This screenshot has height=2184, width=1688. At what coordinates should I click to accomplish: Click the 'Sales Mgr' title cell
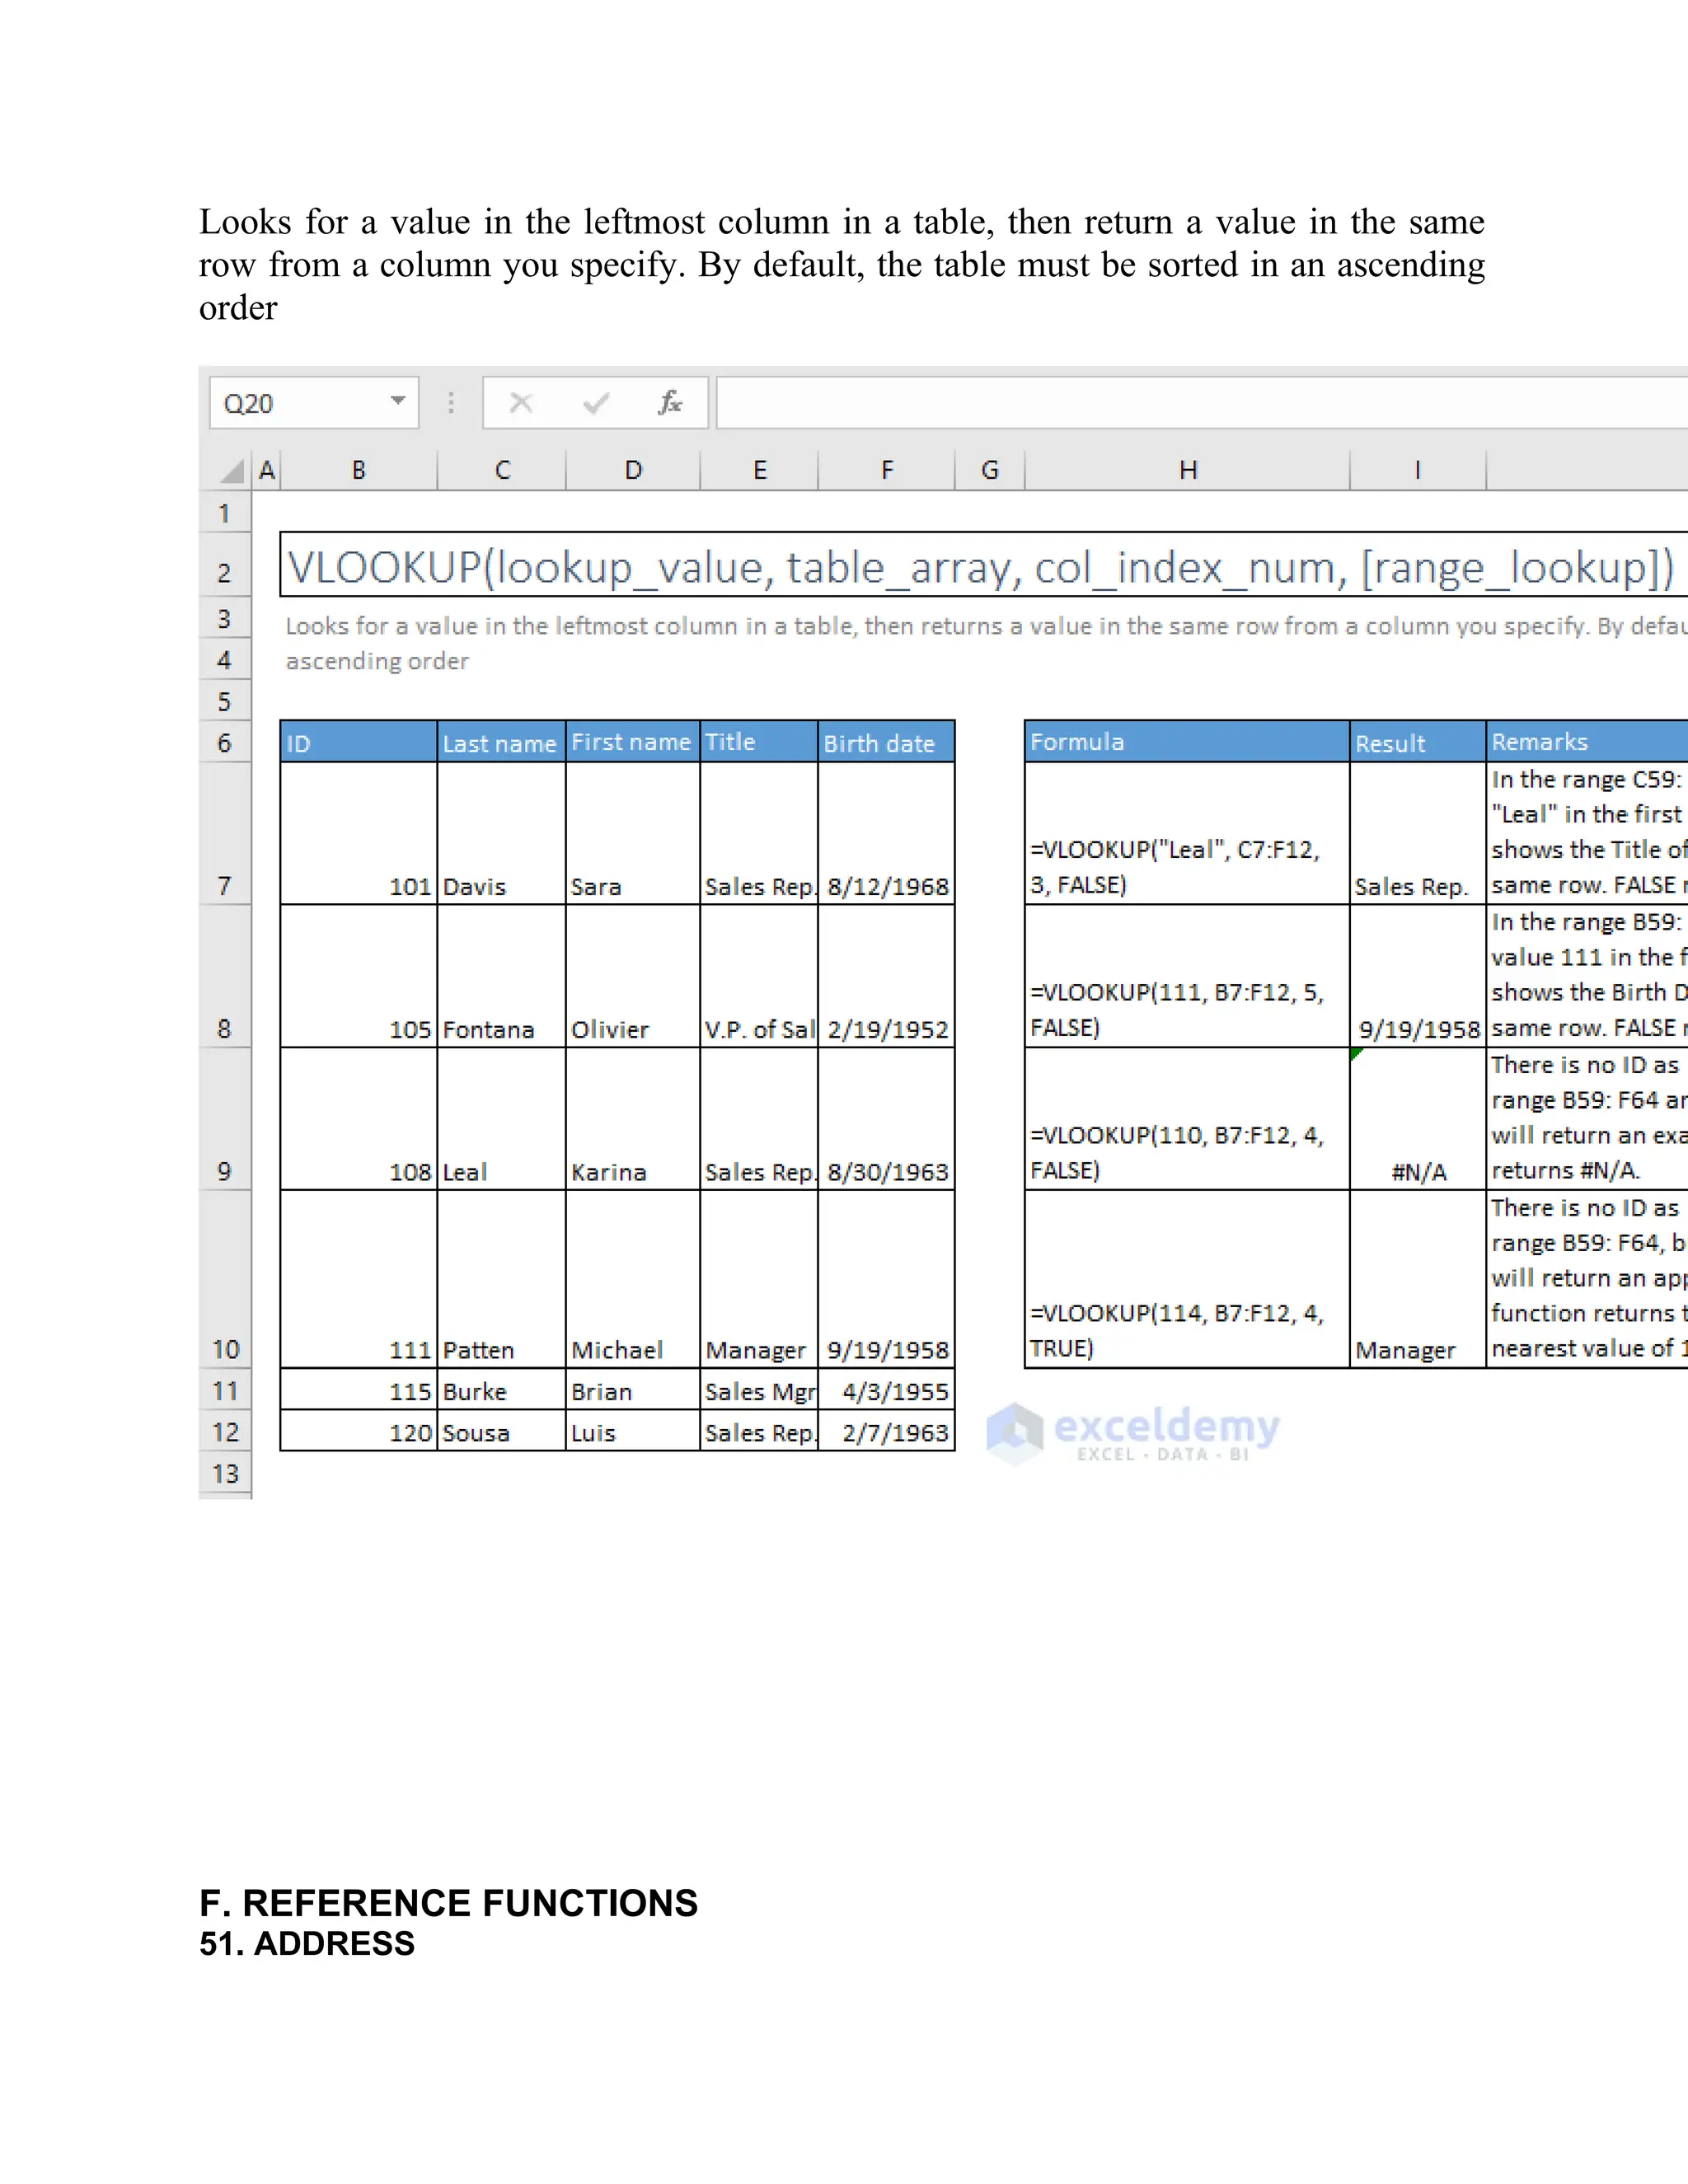(759, 1389)
